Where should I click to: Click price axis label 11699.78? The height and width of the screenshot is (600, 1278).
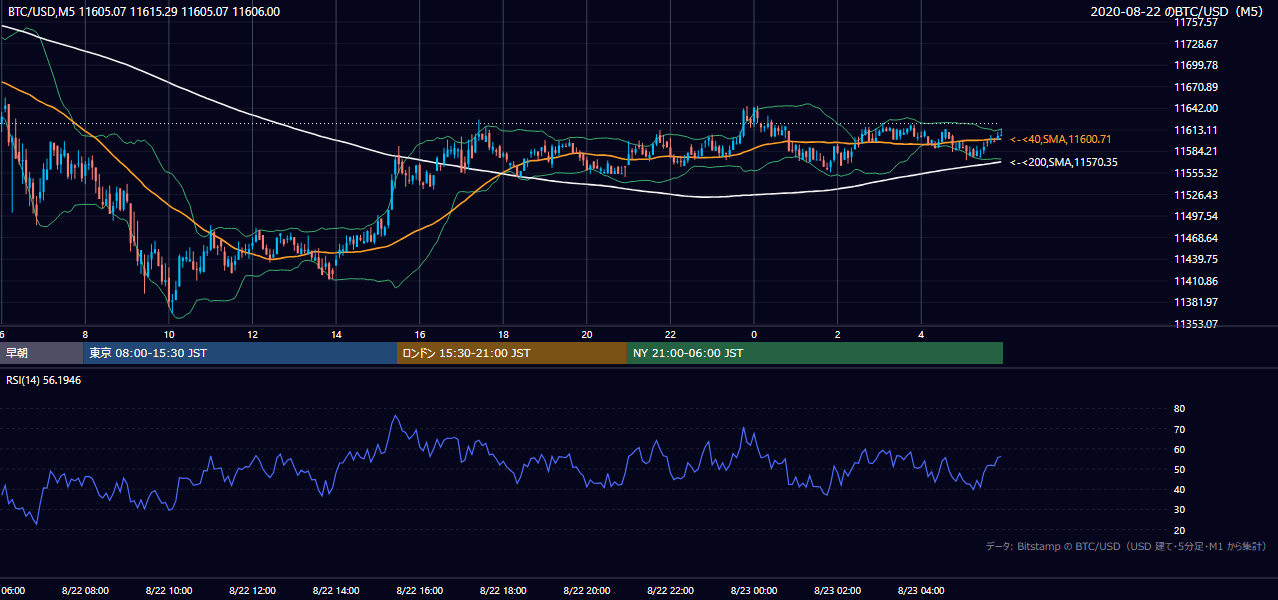pos(1195,65)
